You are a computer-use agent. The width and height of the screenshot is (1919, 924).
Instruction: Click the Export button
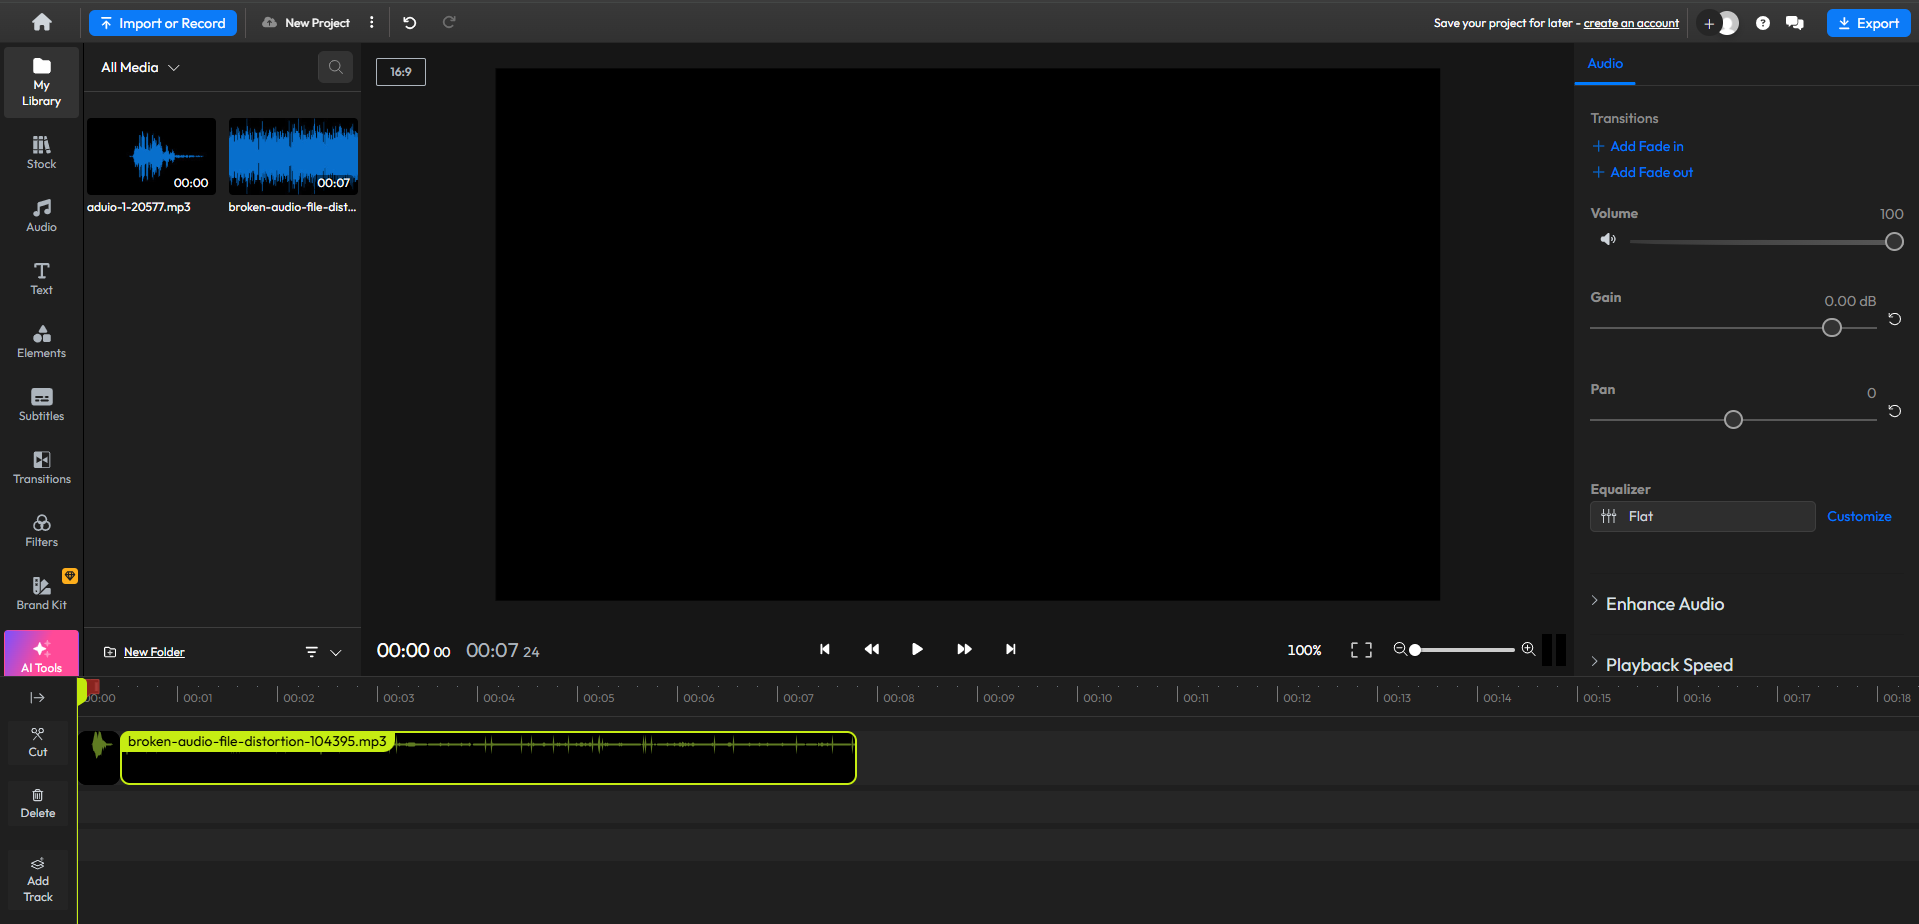point(1868,23)
